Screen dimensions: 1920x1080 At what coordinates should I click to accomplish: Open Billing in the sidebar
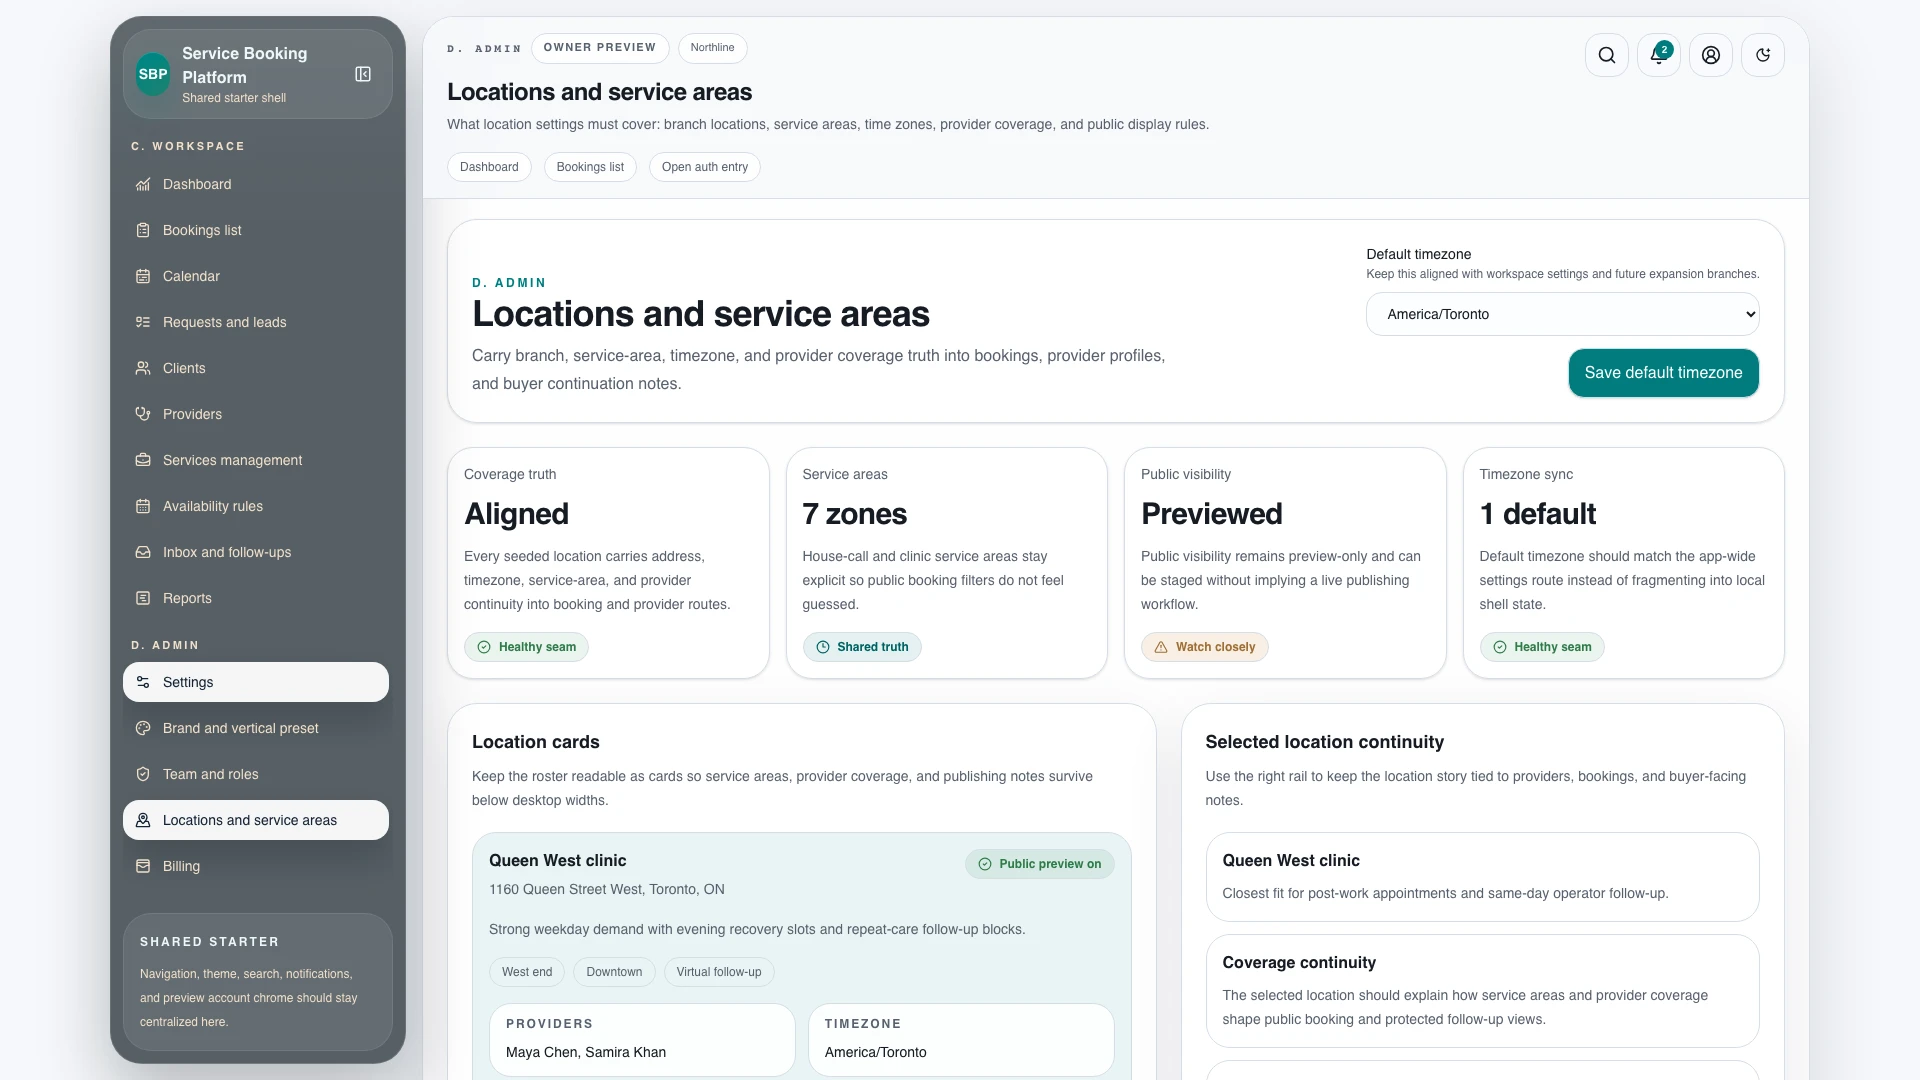point(256,866)
